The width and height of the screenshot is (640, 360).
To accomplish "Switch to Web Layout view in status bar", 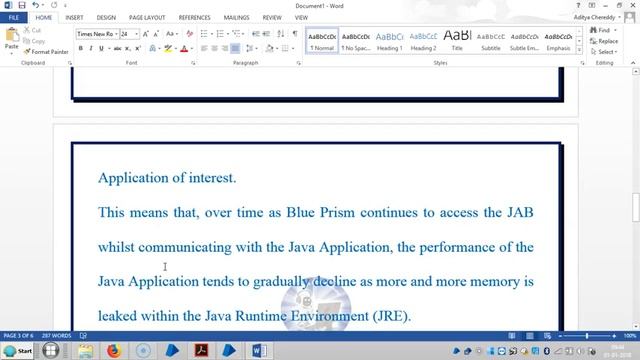I will coord(548,336).
